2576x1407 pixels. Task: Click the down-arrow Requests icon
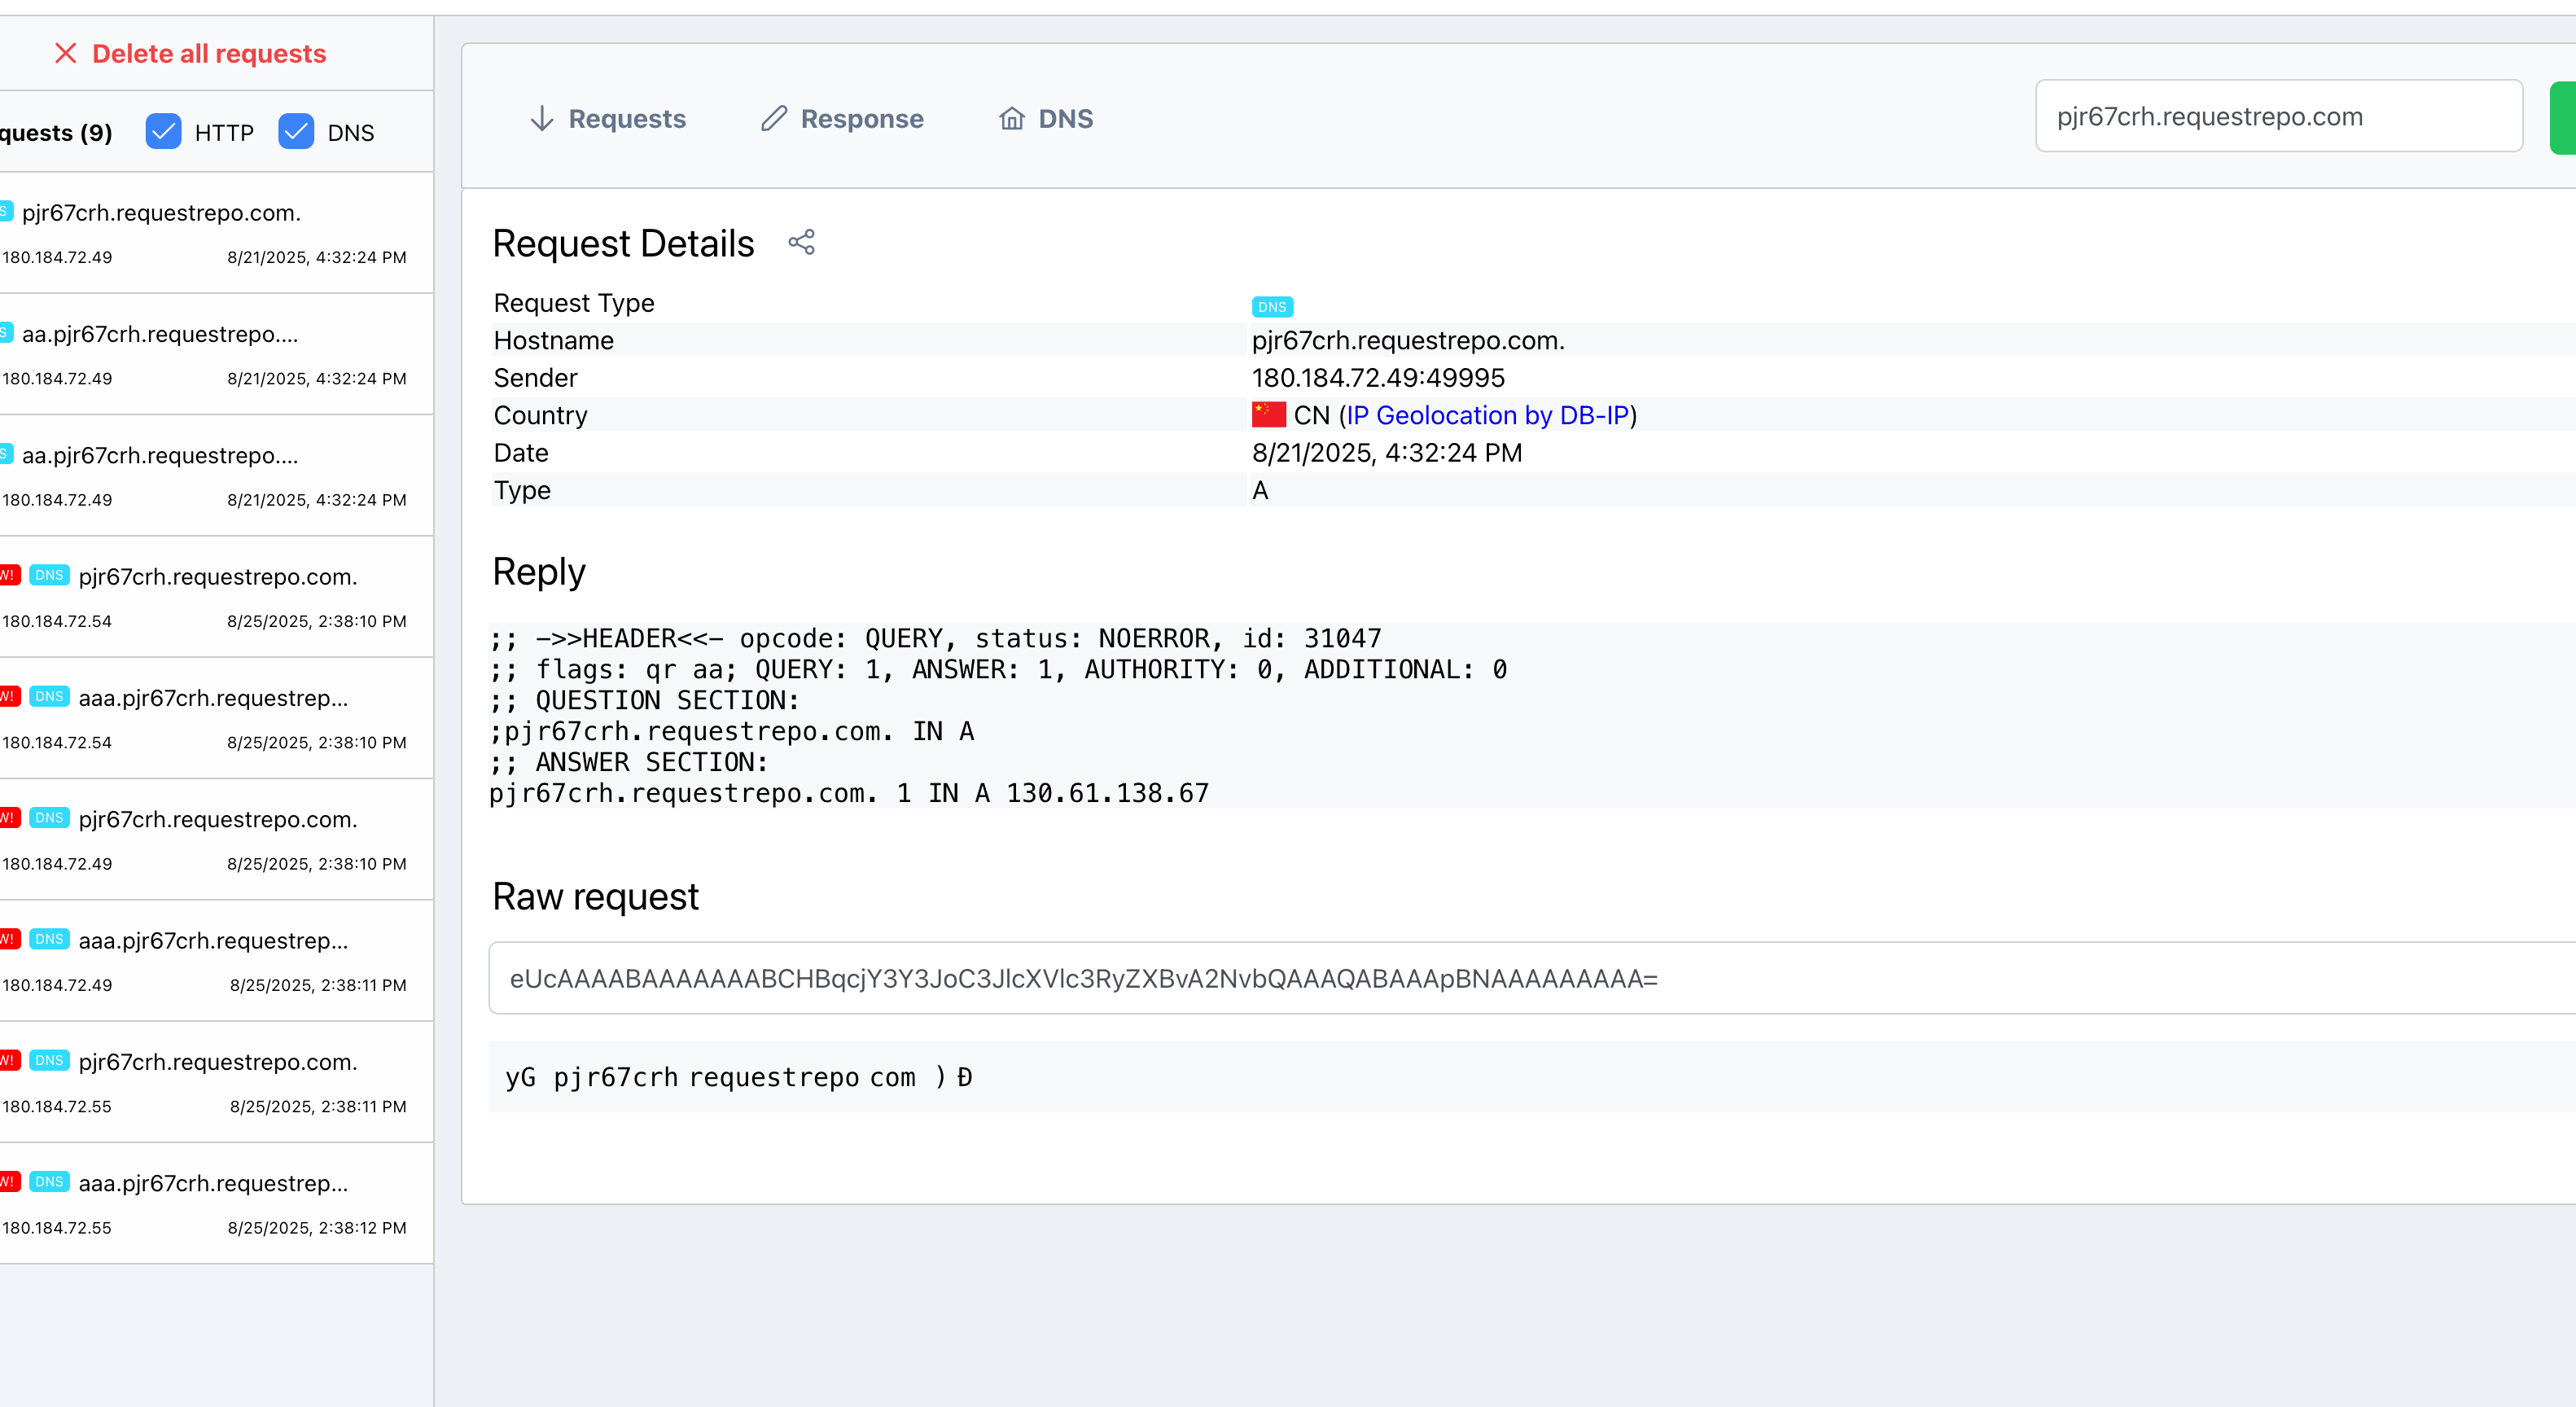(541, 119)
